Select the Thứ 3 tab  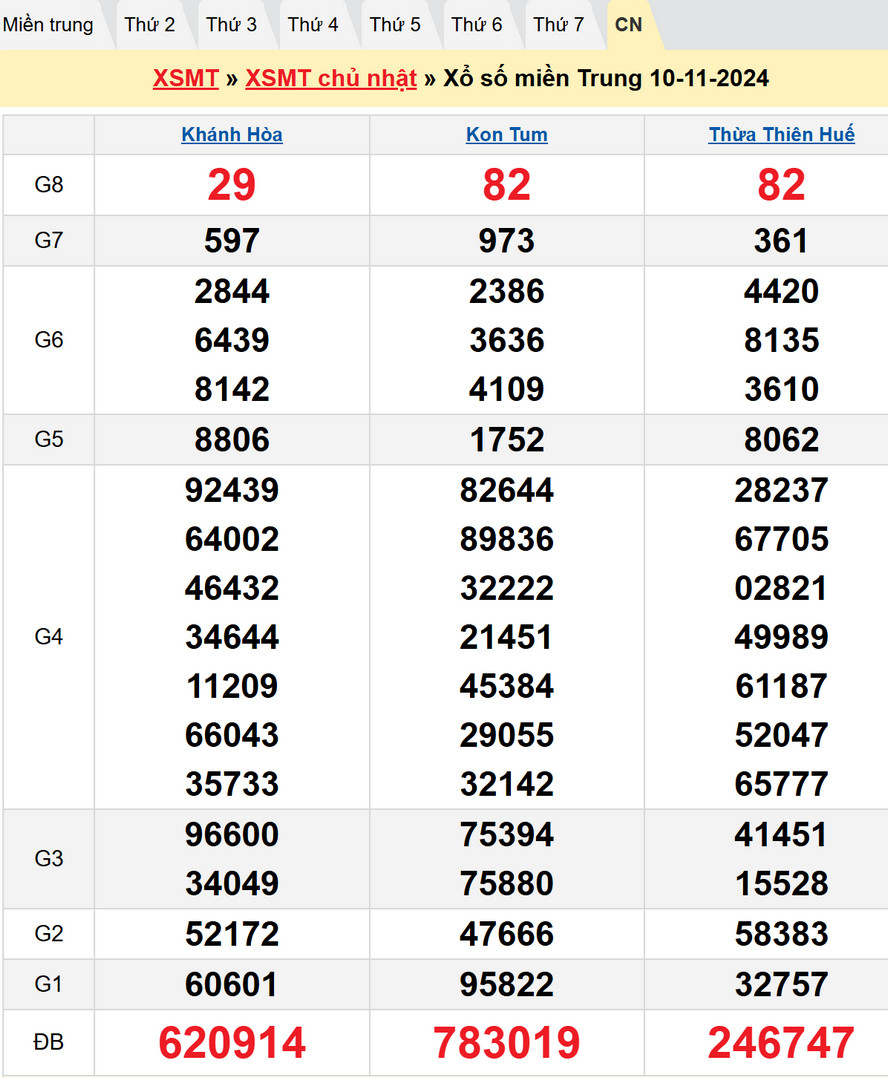pos(232,25)
